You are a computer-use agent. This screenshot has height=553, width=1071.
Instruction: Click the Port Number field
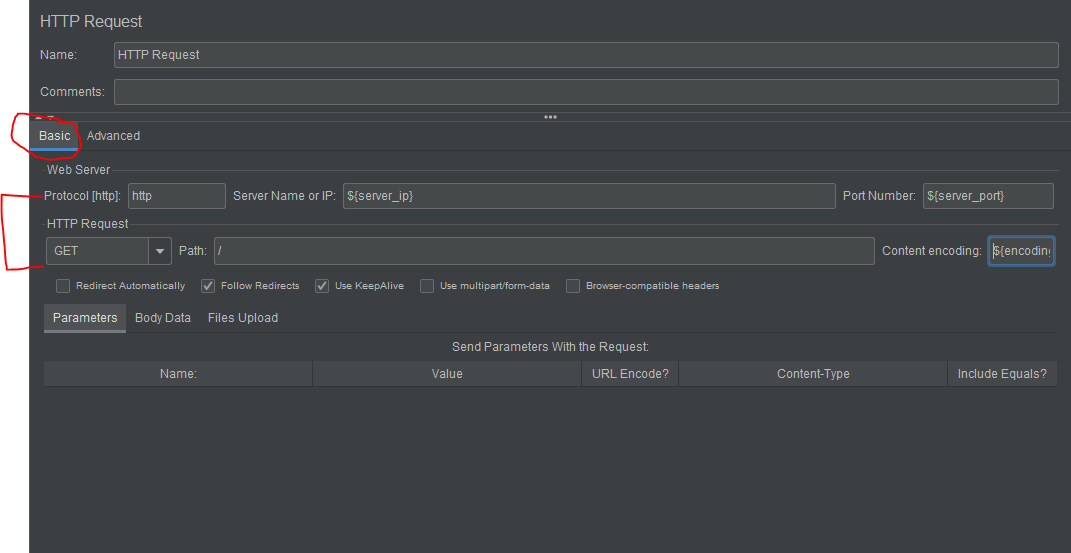[x=988, y=196]
